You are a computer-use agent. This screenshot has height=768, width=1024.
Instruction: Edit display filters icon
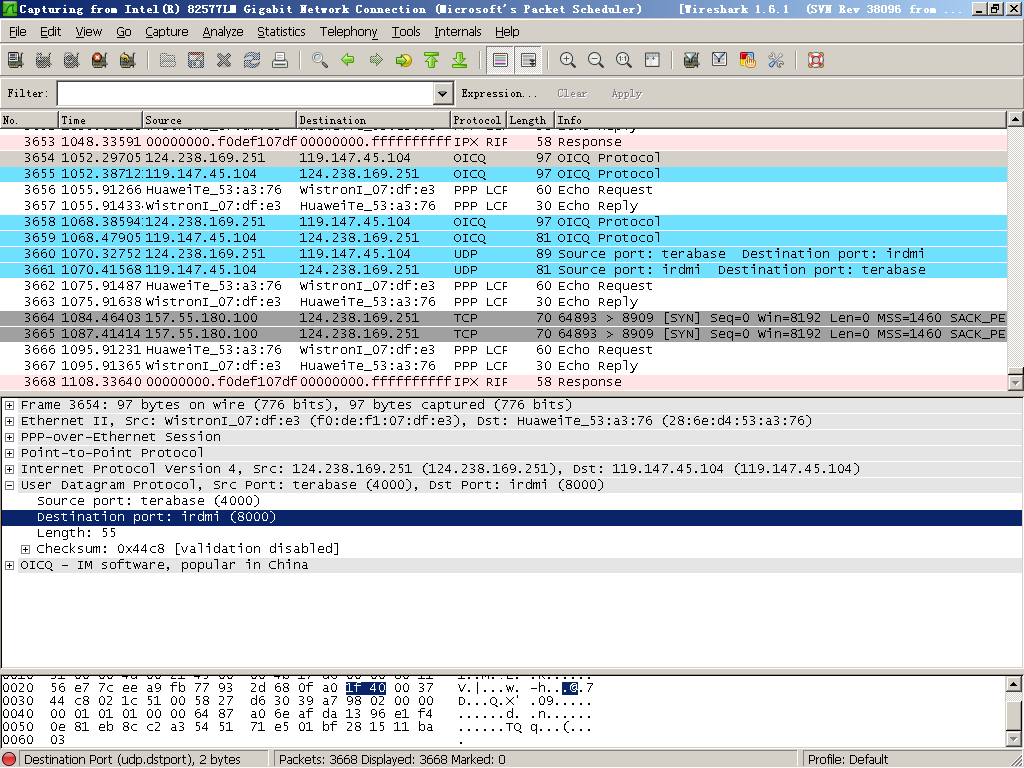(x=720, y=61)
